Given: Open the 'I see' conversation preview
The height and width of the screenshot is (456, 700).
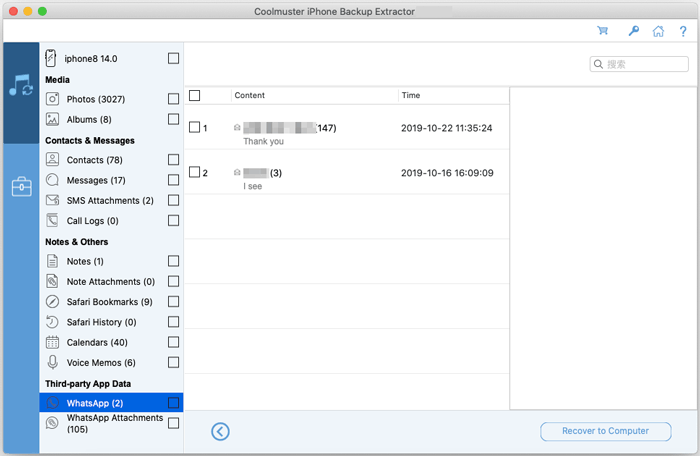Looking at the screenshot, I should [253, 186].
